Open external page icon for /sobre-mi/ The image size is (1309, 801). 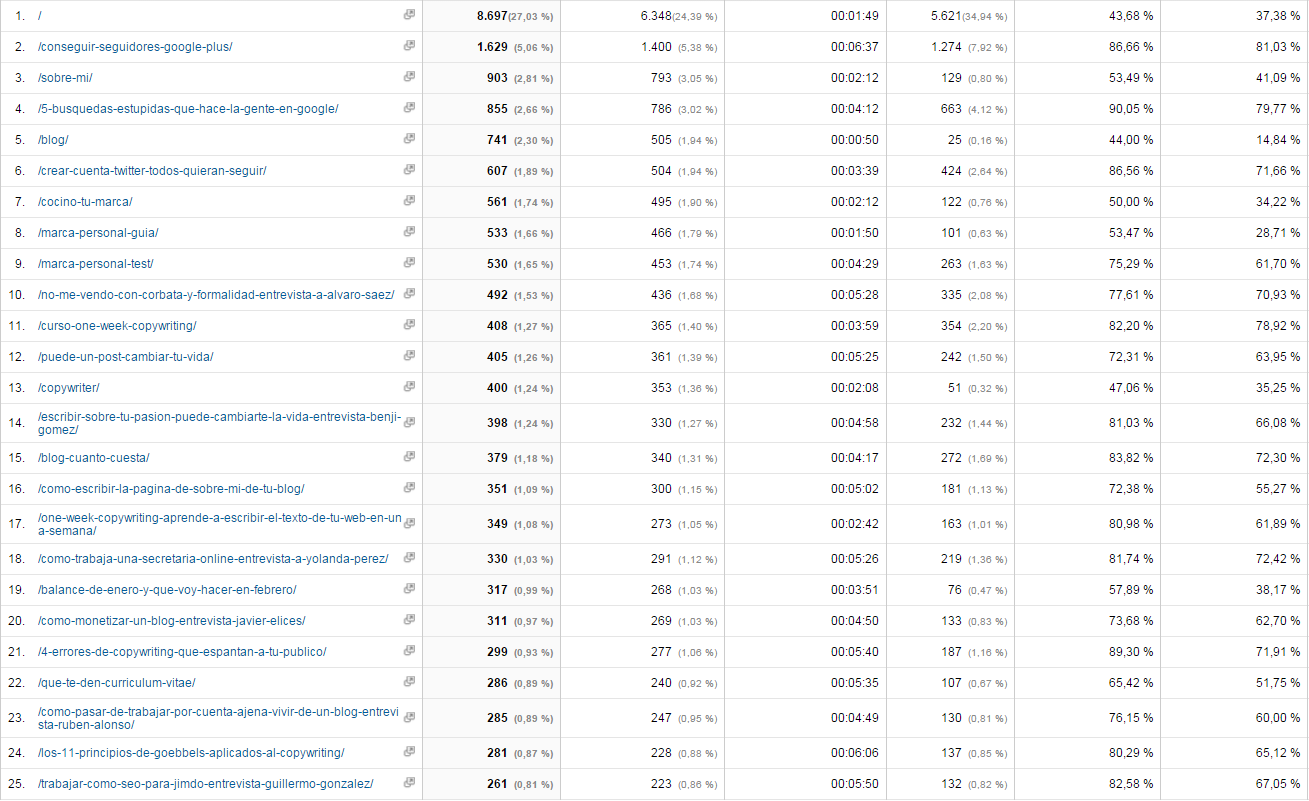(x=409, y=77)
